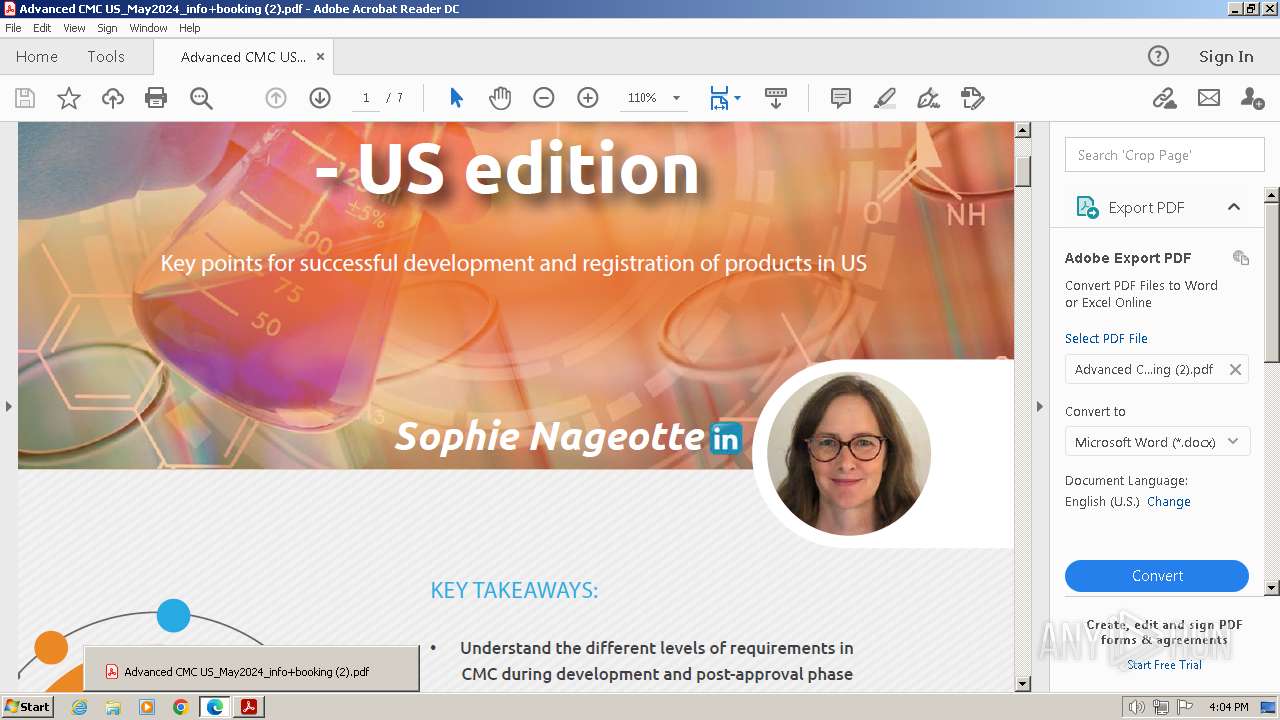Viewport: 1280px width, 720px height.
Task: Send file by email envelope icon
Action: 1209,98
